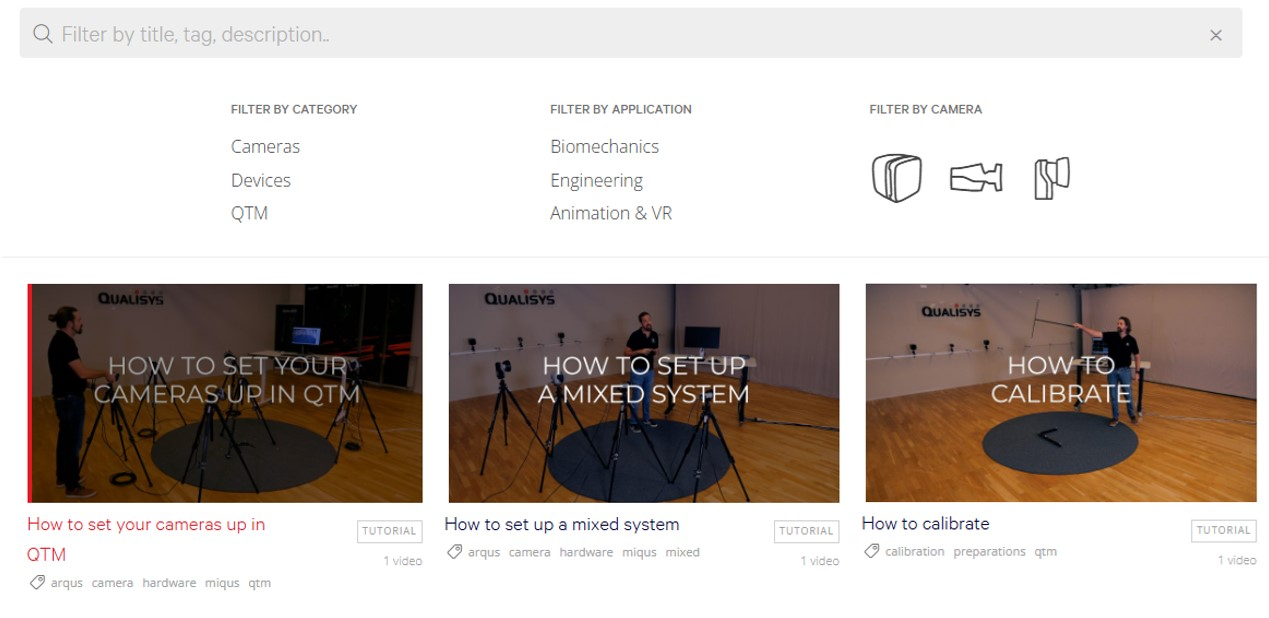Click tag icon under 'How to set up a mixed system'
The image size is (1269, 618).
pyautogui.click(x=454, y=552)
